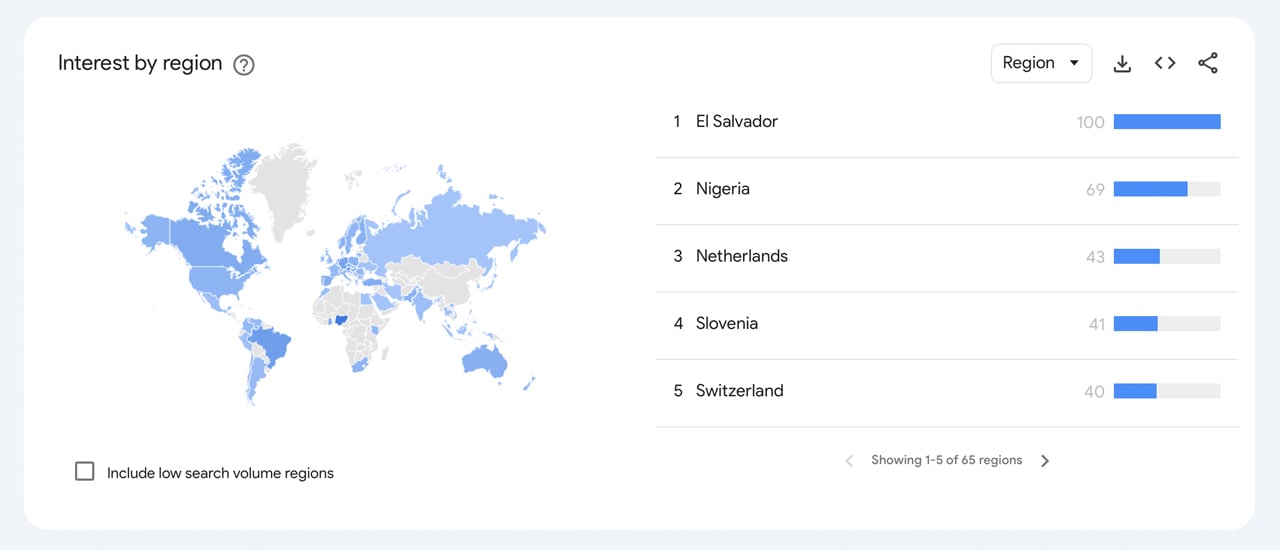Open the help icon beside Interest by region
Screen dimensions: 1280x550
(x=244, y=65)
